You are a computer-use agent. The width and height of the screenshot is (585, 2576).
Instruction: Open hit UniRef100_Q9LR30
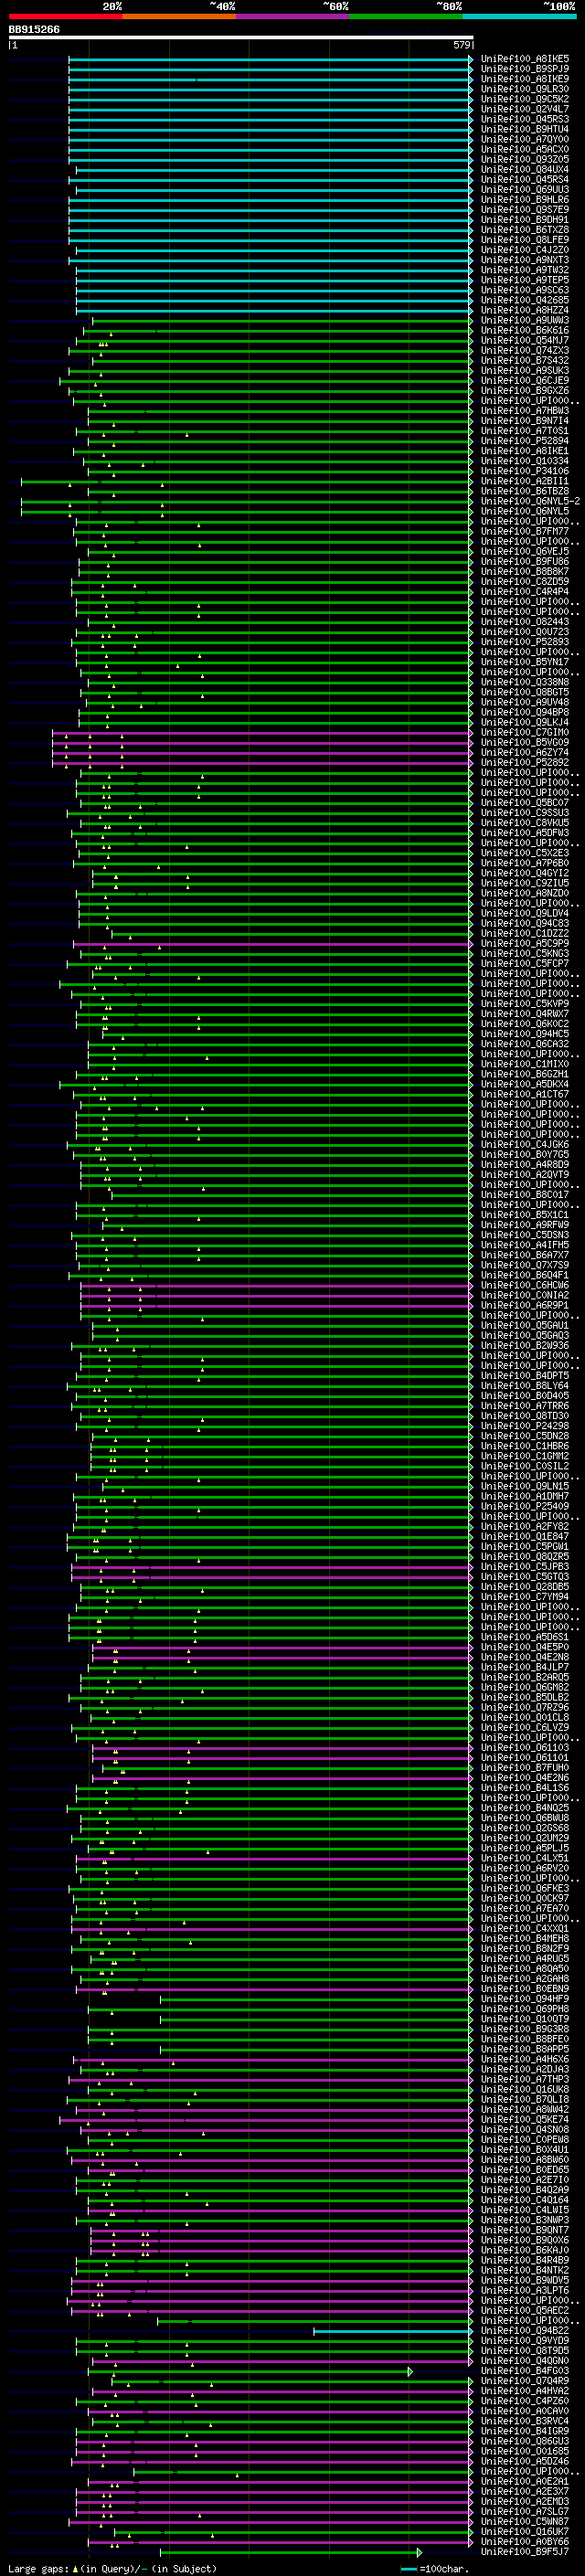[x=525, y=89]
